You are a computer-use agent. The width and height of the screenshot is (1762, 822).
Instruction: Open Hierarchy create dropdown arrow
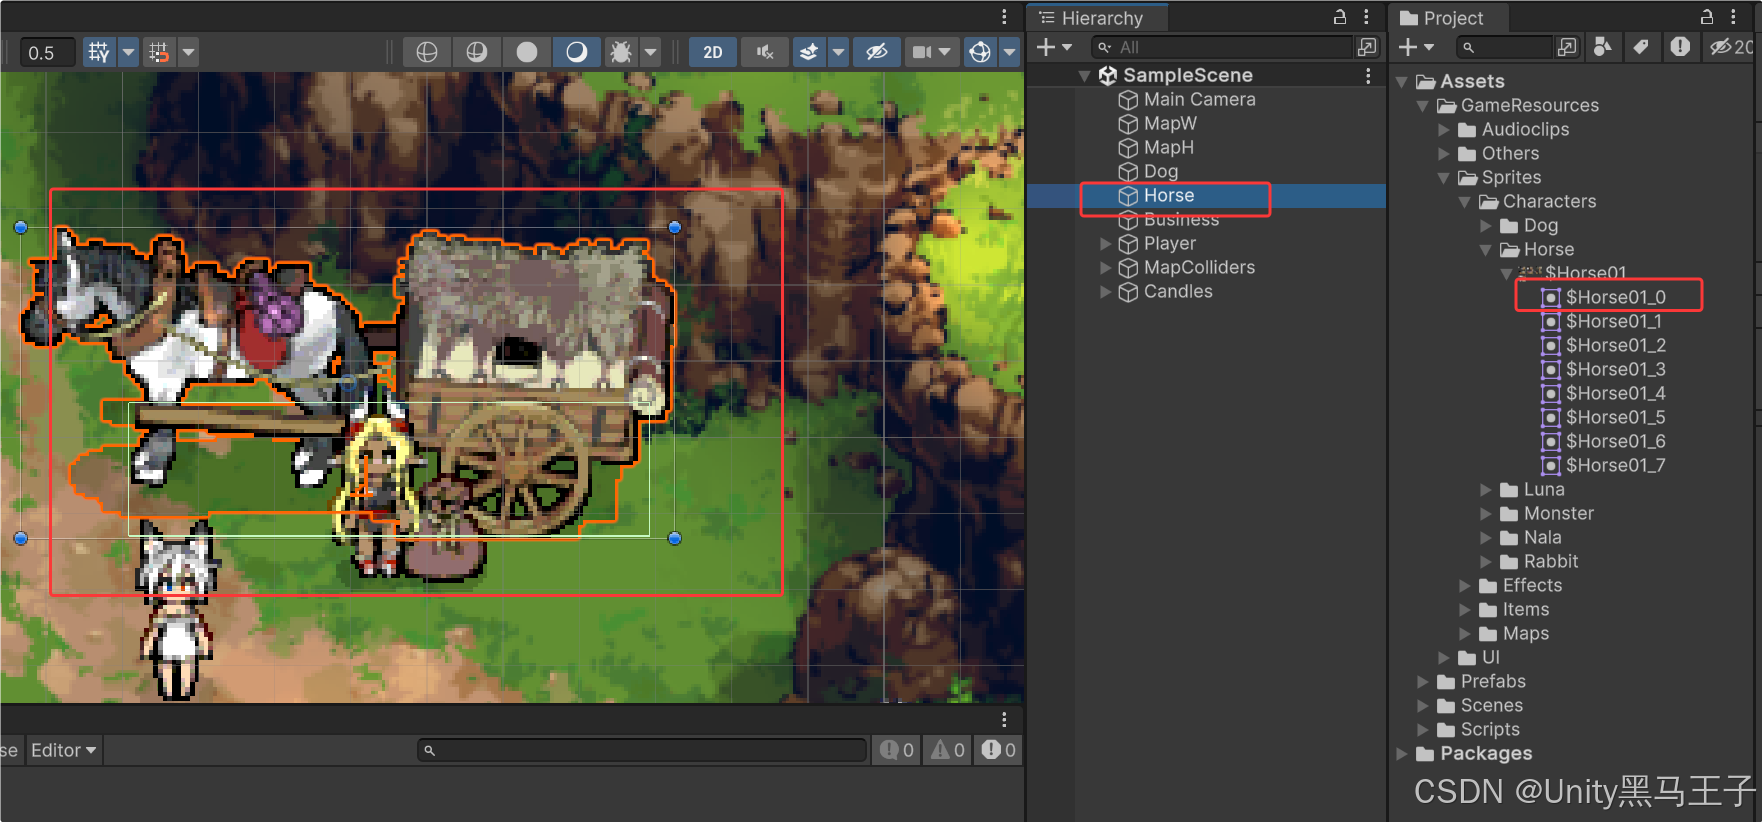[x=1067, y=47]
